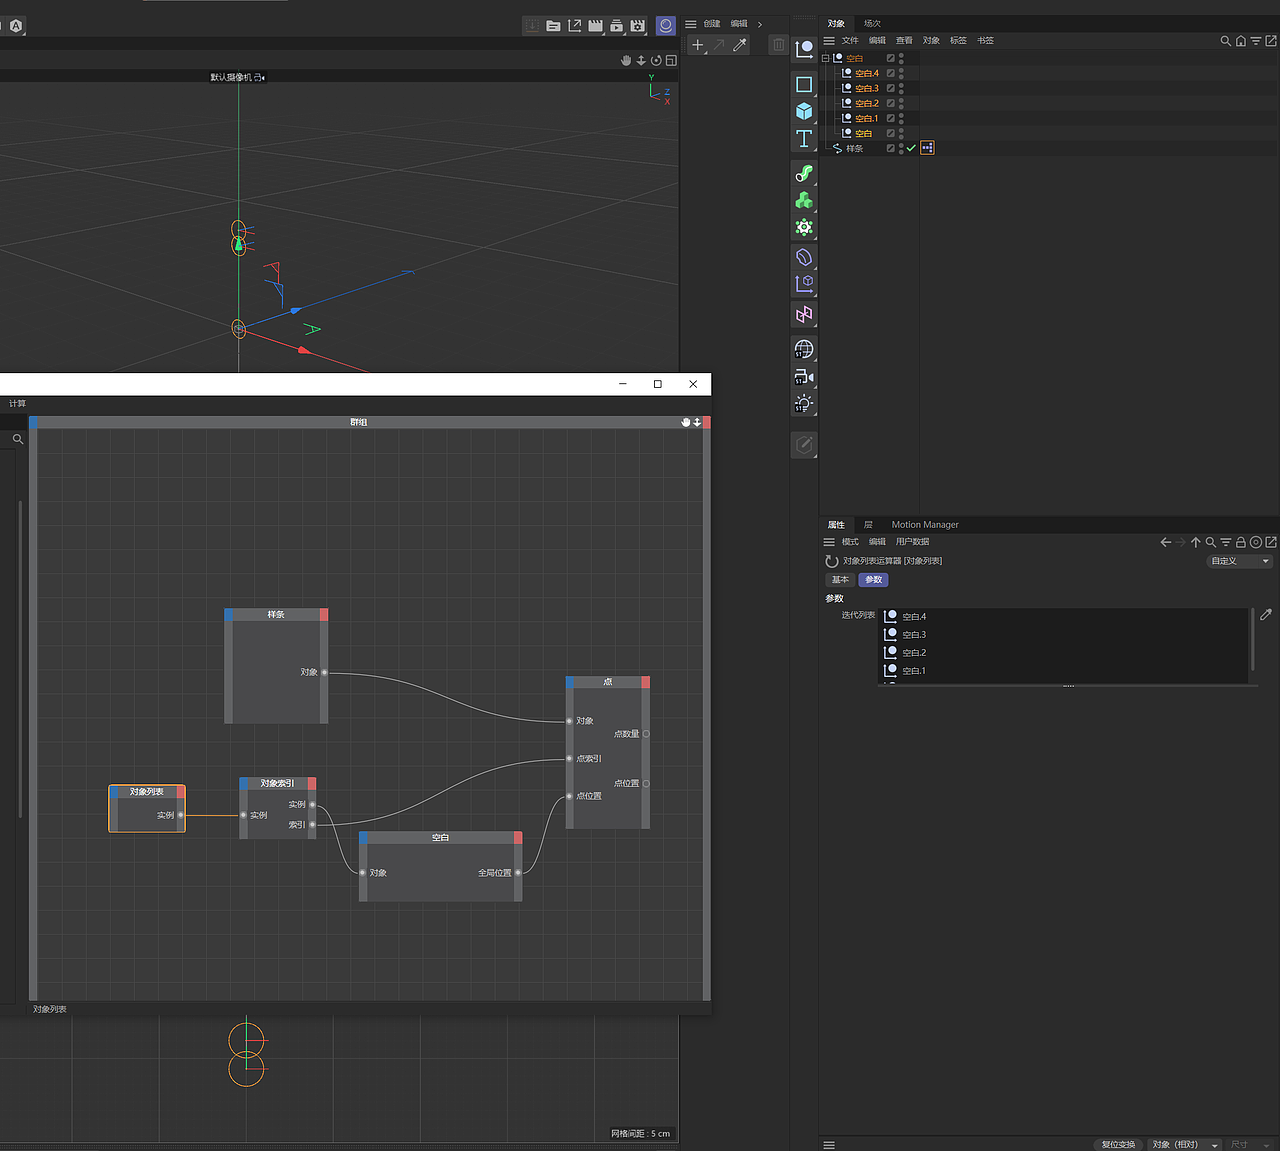Open the green generators icon in the toolbar
Screen dimensions: 1280x1151
[804, 199]
